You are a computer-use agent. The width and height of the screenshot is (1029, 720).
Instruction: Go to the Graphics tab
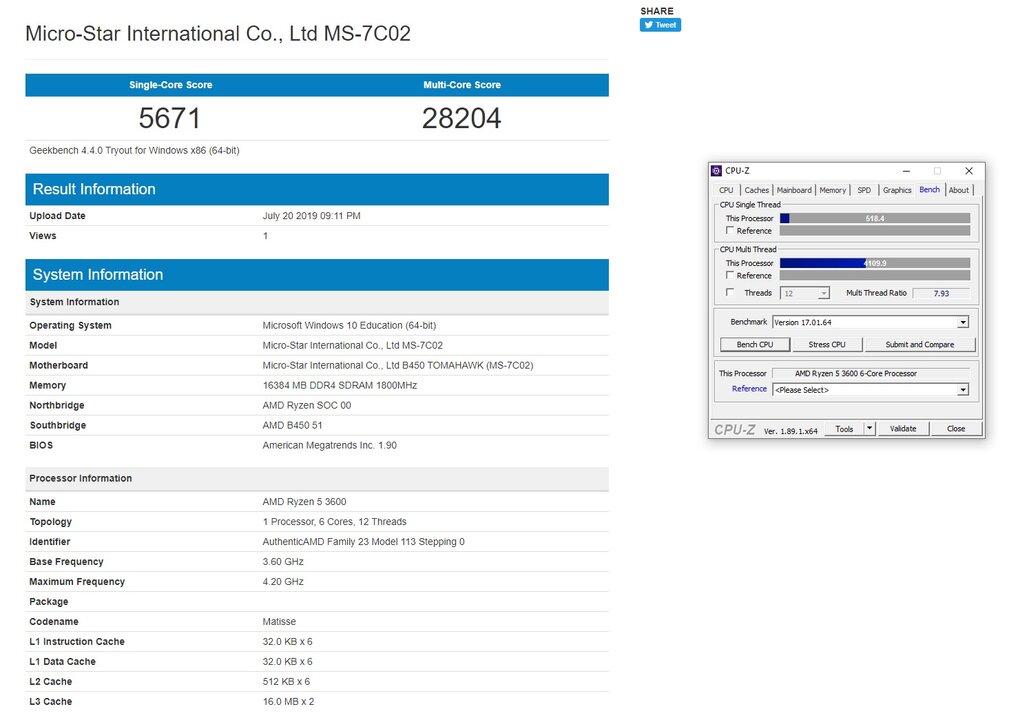(x=896, y=190)
